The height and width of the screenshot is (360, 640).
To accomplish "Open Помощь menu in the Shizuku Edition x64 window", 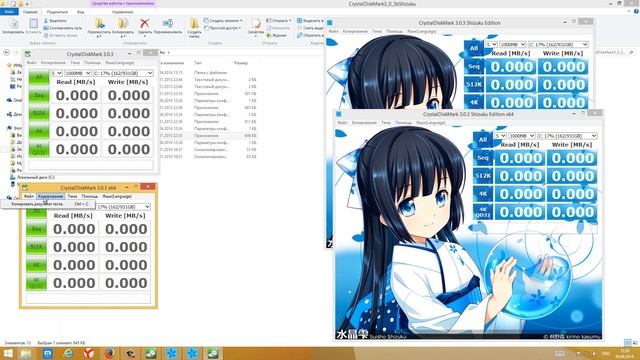I will 403,122.
